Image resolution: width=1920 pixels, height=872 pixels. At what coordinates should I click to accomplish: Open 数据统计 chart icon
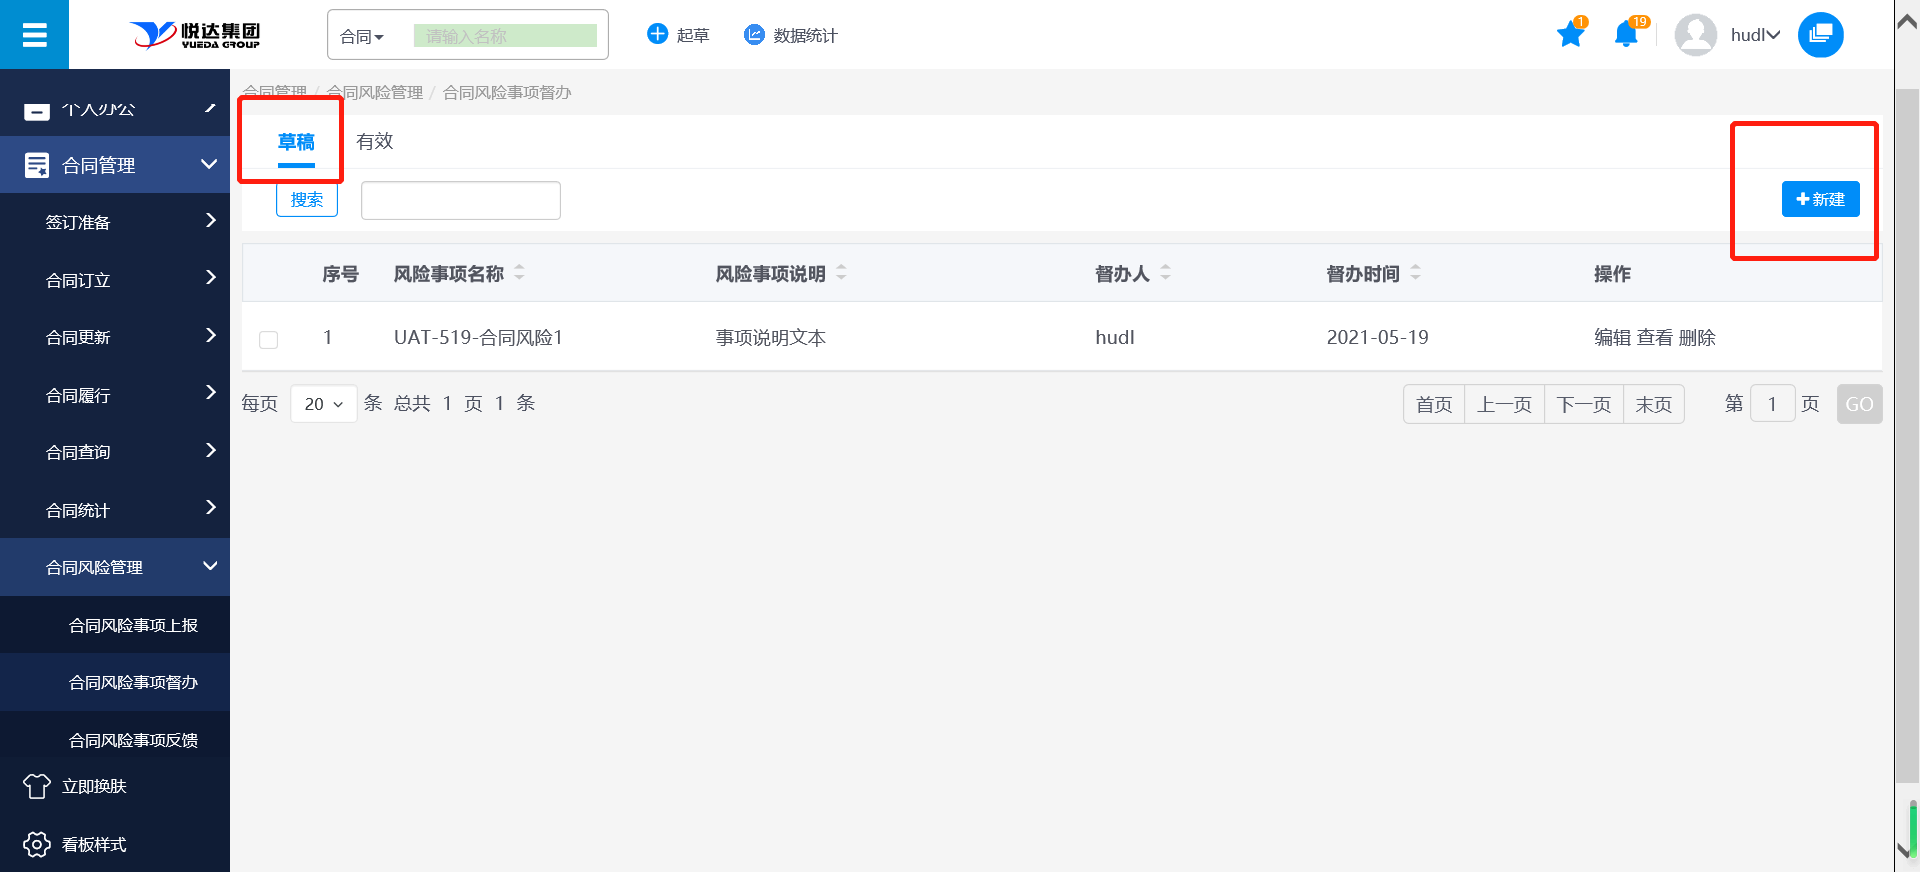(754, 35)
